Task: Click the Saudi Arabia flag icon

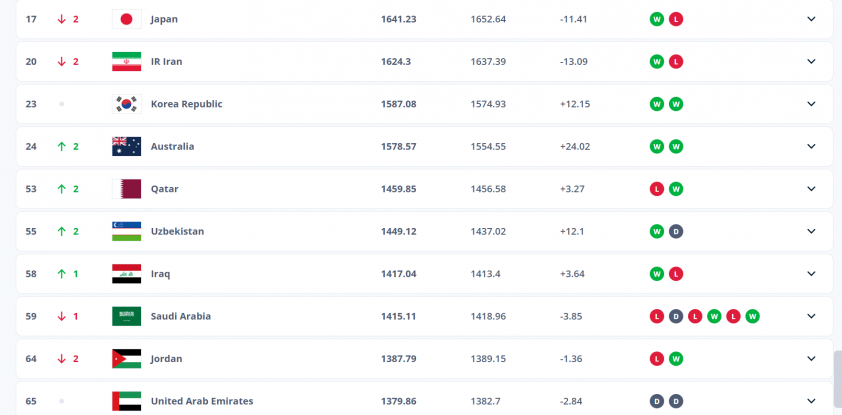Action: click(127, 316)
